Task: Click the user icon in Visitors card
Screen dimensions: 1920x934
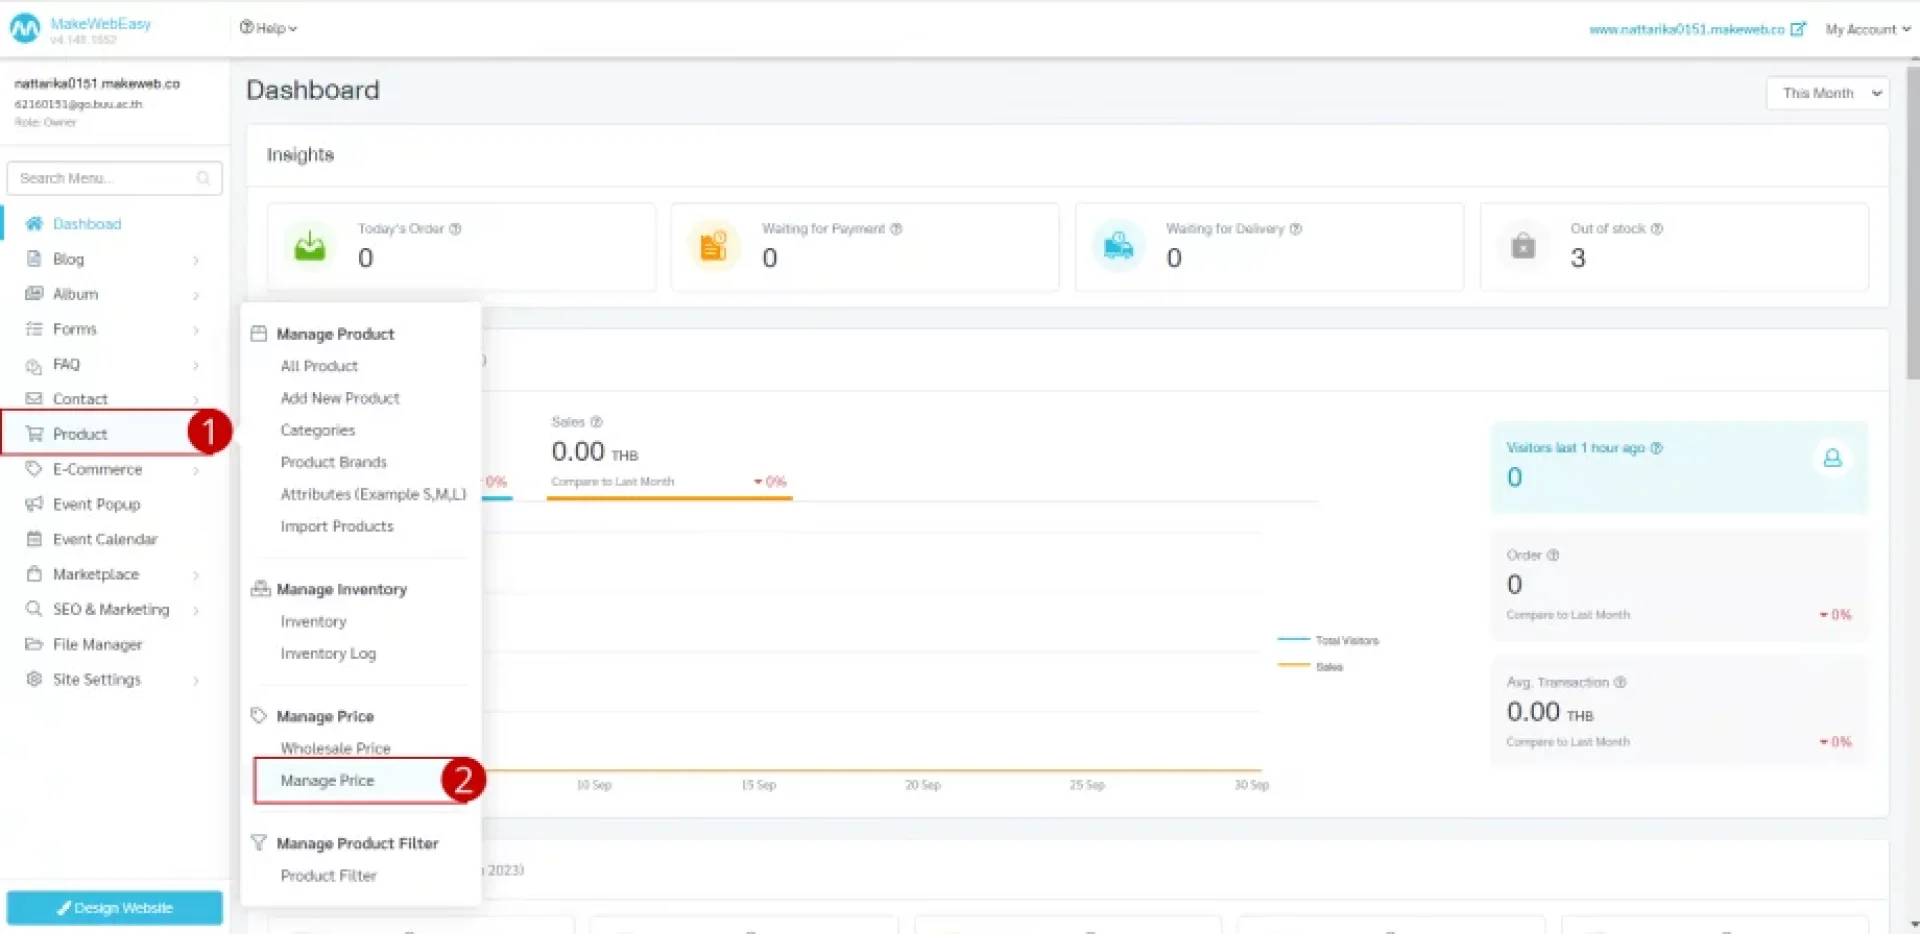Action: pyautogui.click(x=1832, y=458)
